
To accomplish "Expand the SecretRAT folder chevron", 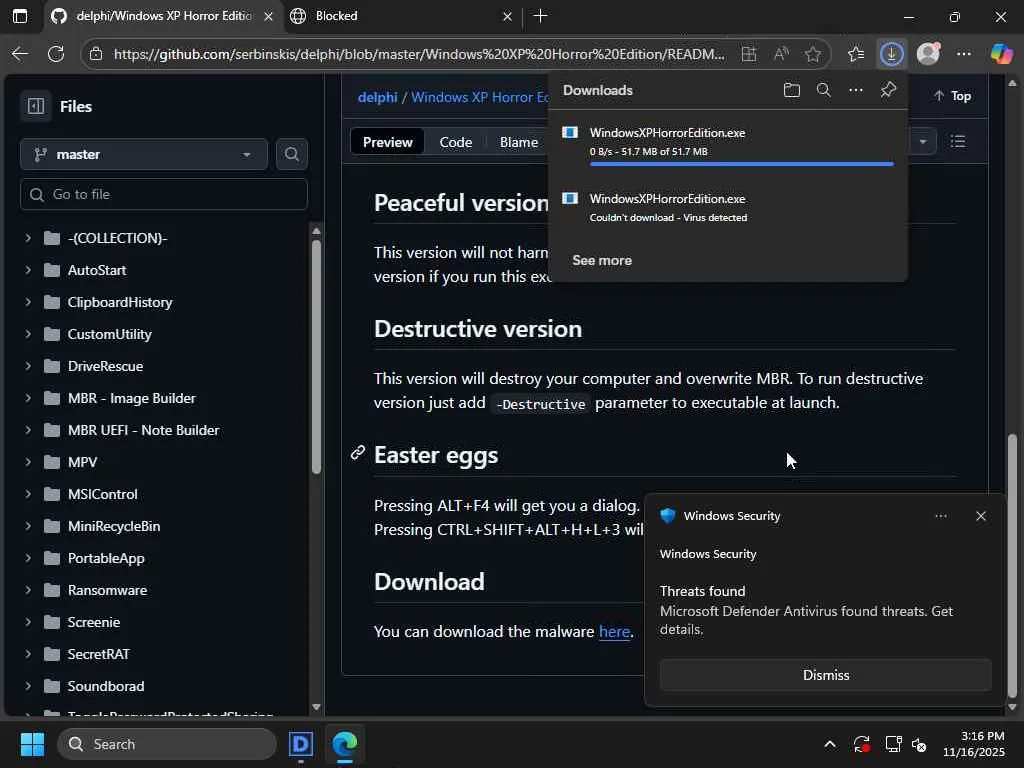I will point(28,654).
